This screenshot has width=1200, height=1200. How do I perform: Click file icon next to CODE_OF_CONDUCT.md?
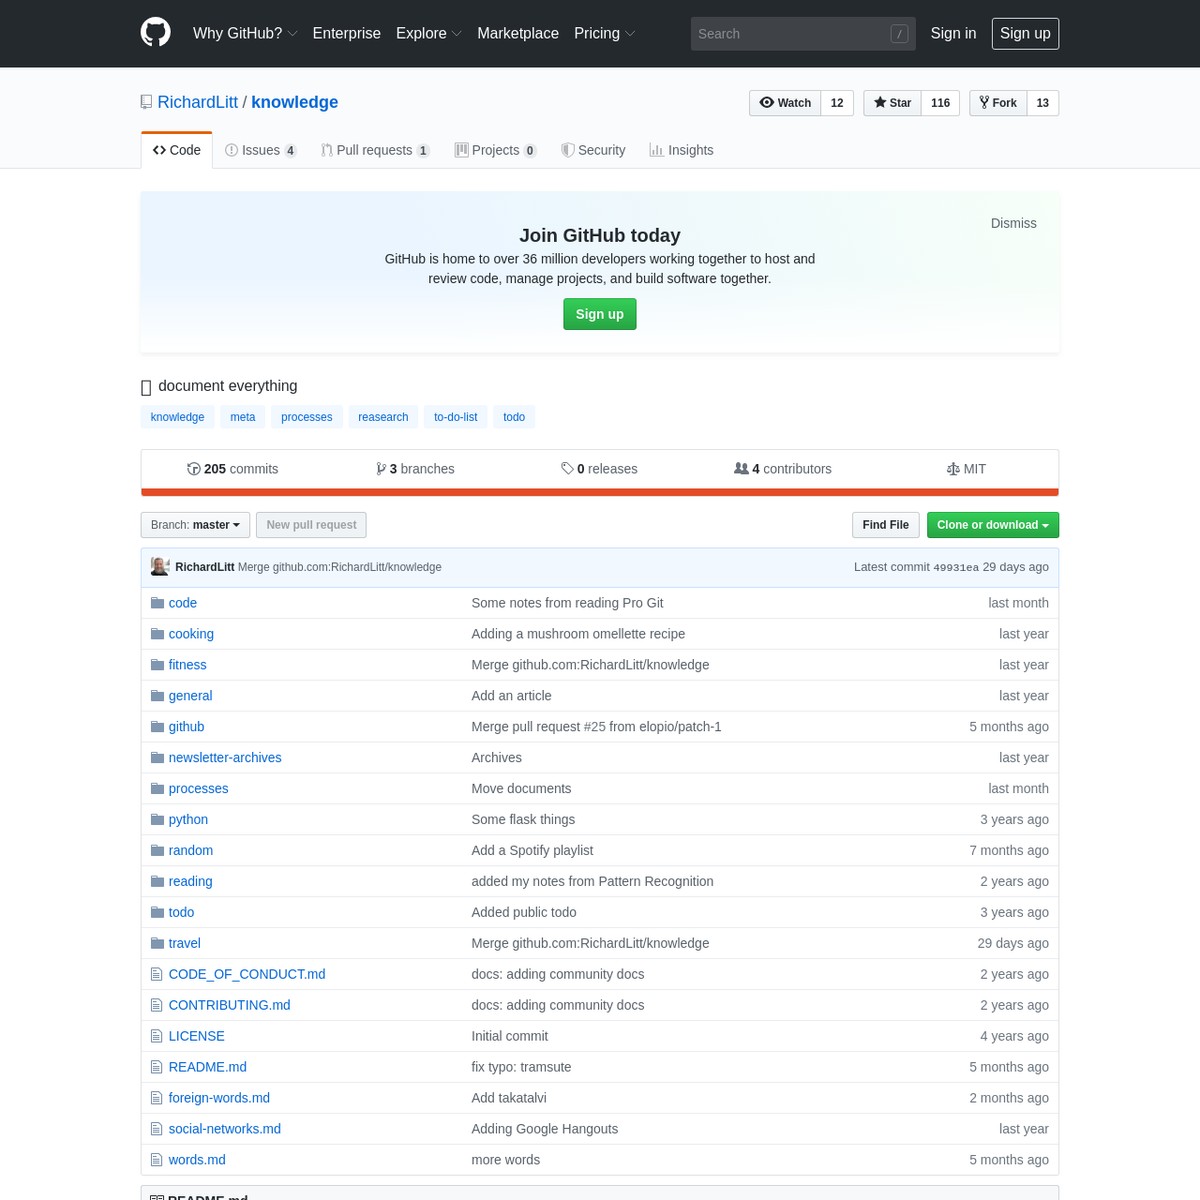[156, 974]
